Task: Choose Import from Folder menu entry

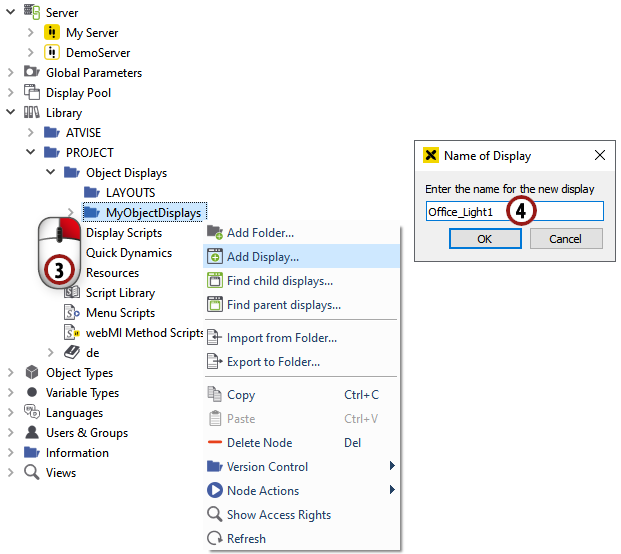Action: tap(281, 338)
